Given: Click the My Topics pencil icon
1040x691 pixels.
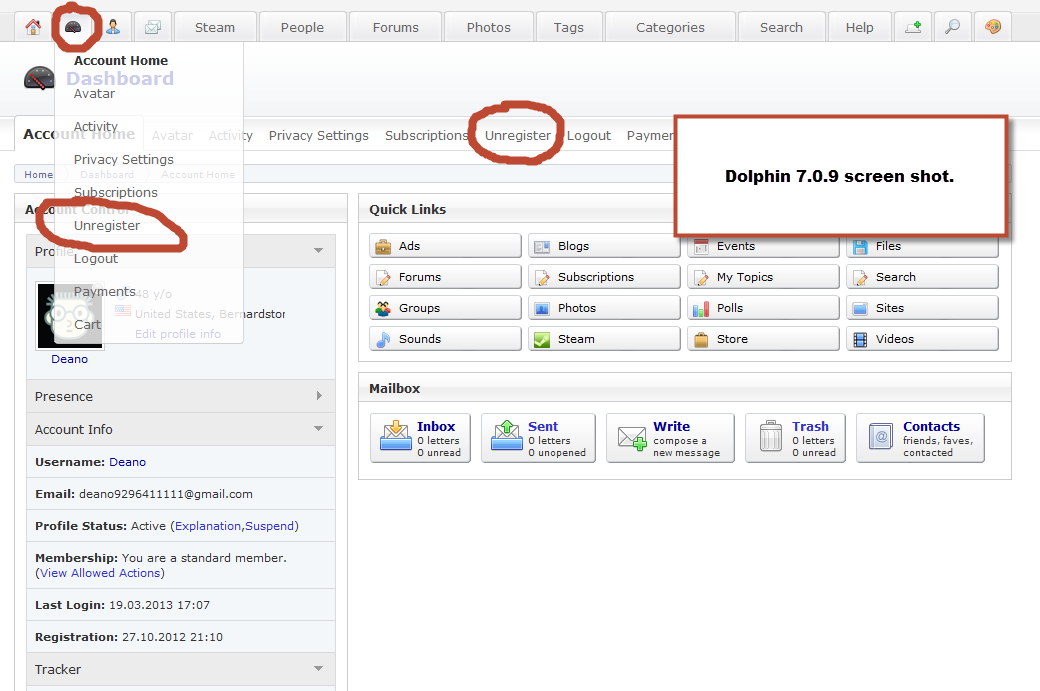Looking at the screenshot, I should (701, 278).
